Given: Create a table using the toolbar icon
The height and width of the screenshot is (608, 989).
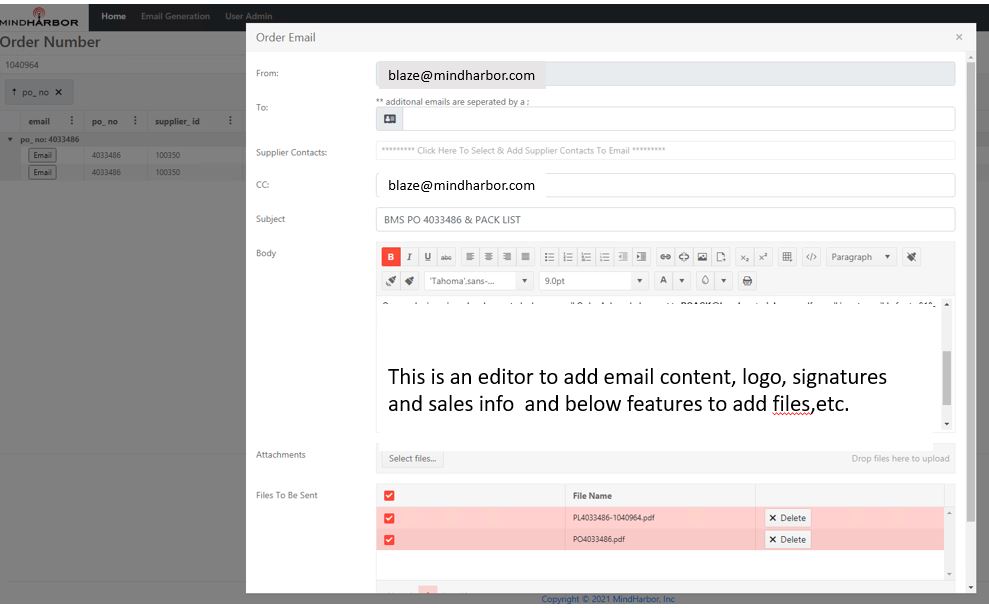Looking at the screenshot, I should [787, 257].
